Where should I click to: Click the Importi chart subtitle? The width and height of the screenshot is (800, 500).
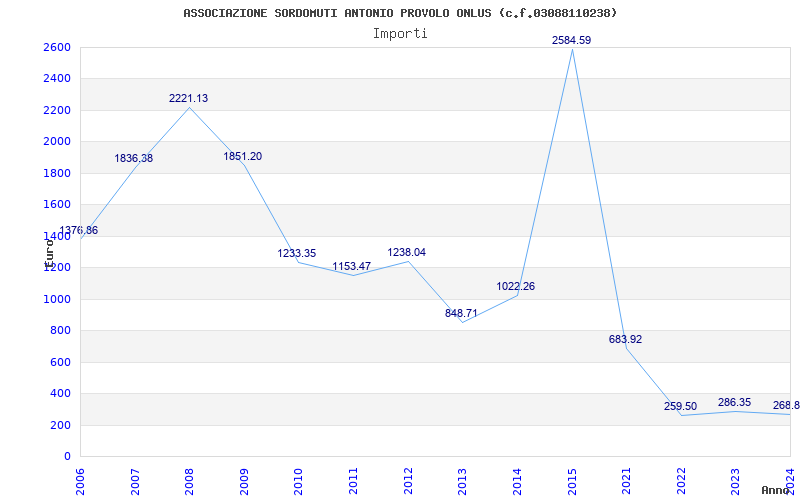[400, 33]
